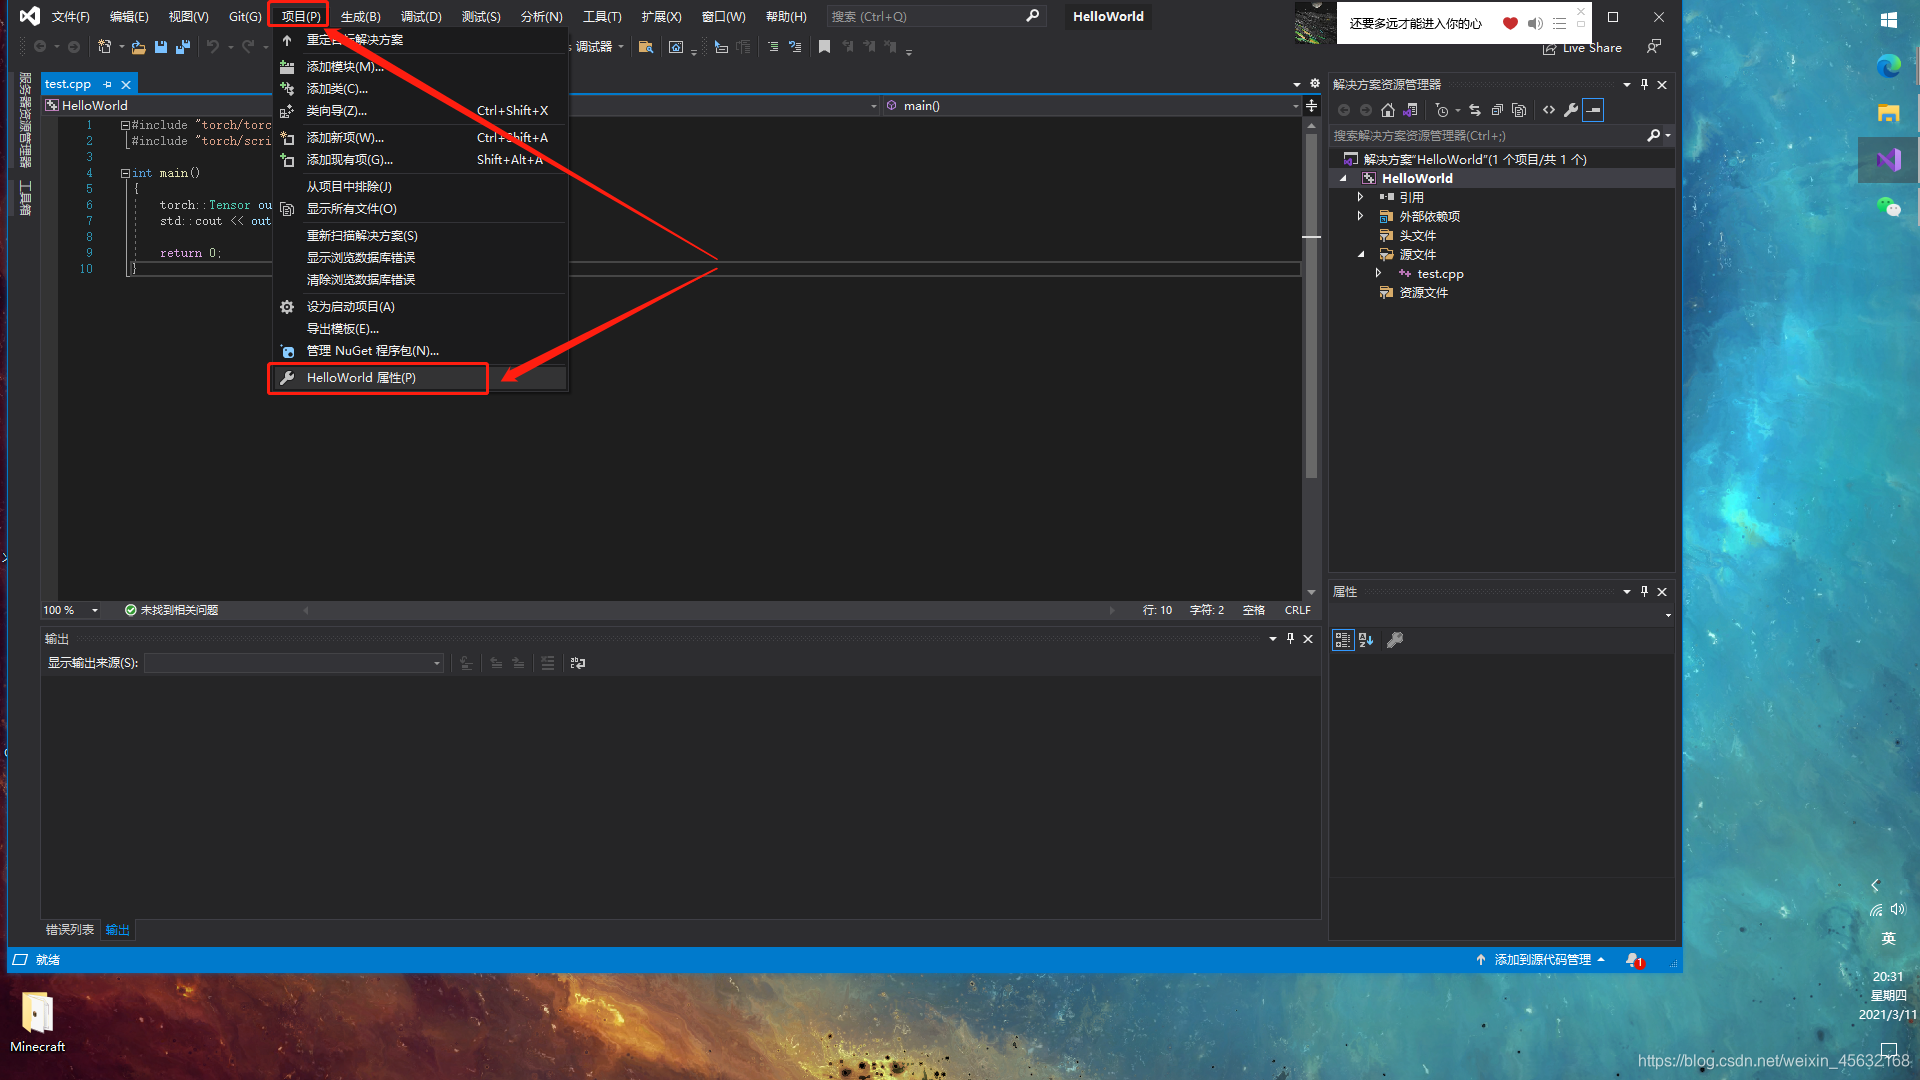This screenshot has width=1920, height=1080.
Task: Open the output source dropdown
Action: pyautogui.click(x=294, y=663)
